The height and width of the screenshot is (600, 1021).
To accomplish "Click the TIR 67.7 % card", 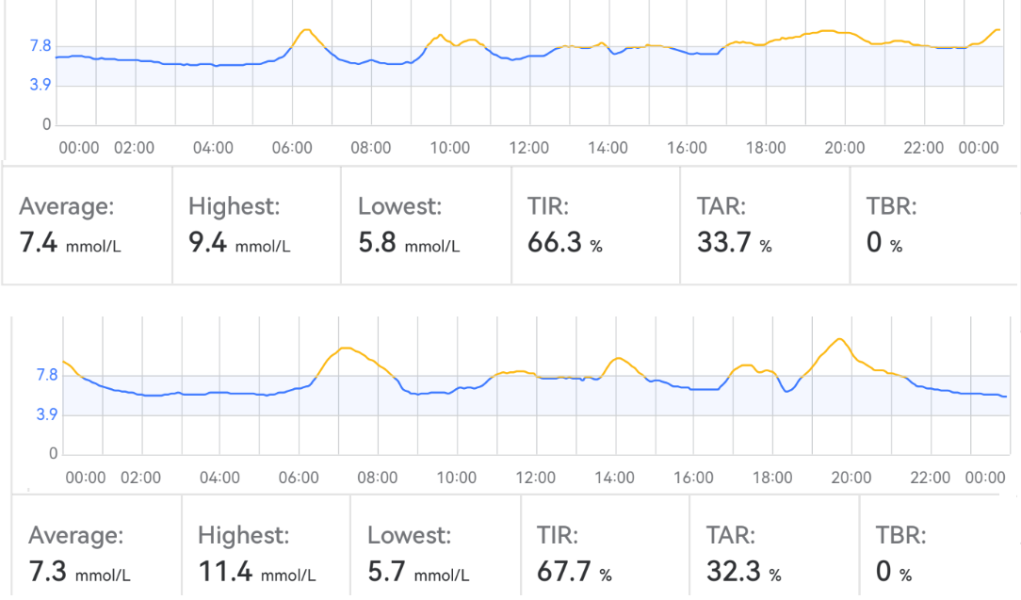I will tap(605, 553).
